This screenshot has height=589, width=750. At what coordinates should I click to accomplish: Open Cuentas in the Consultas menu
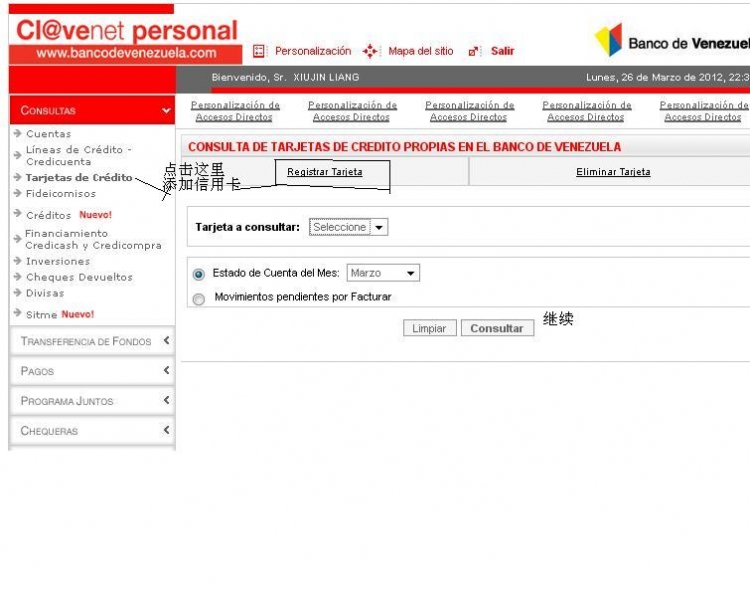[x=49, y=133]
